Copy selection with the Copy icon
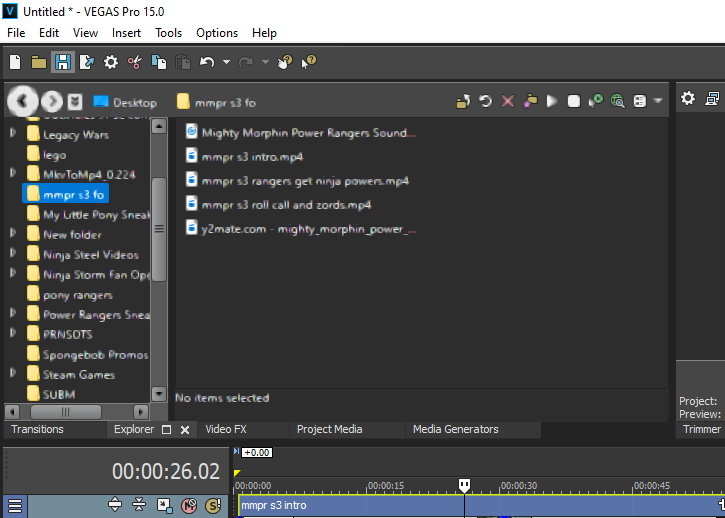This screenshot has width=725, height=518. pyautogui.click(x=159, y=62)
